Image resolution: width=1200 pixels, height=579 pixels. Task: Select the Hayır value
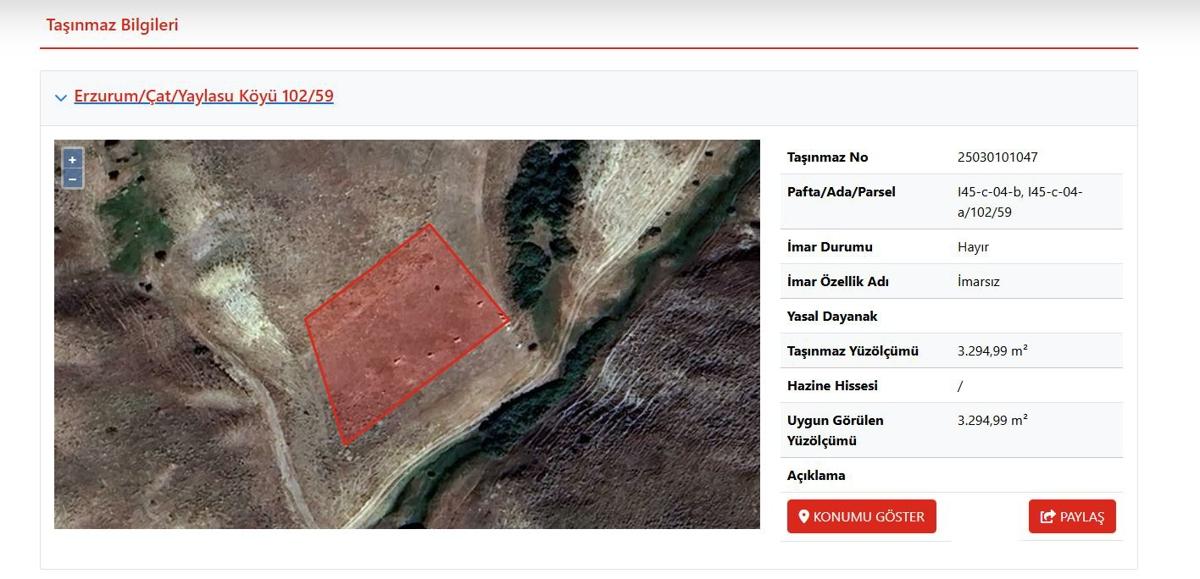[x=973, y=247]
